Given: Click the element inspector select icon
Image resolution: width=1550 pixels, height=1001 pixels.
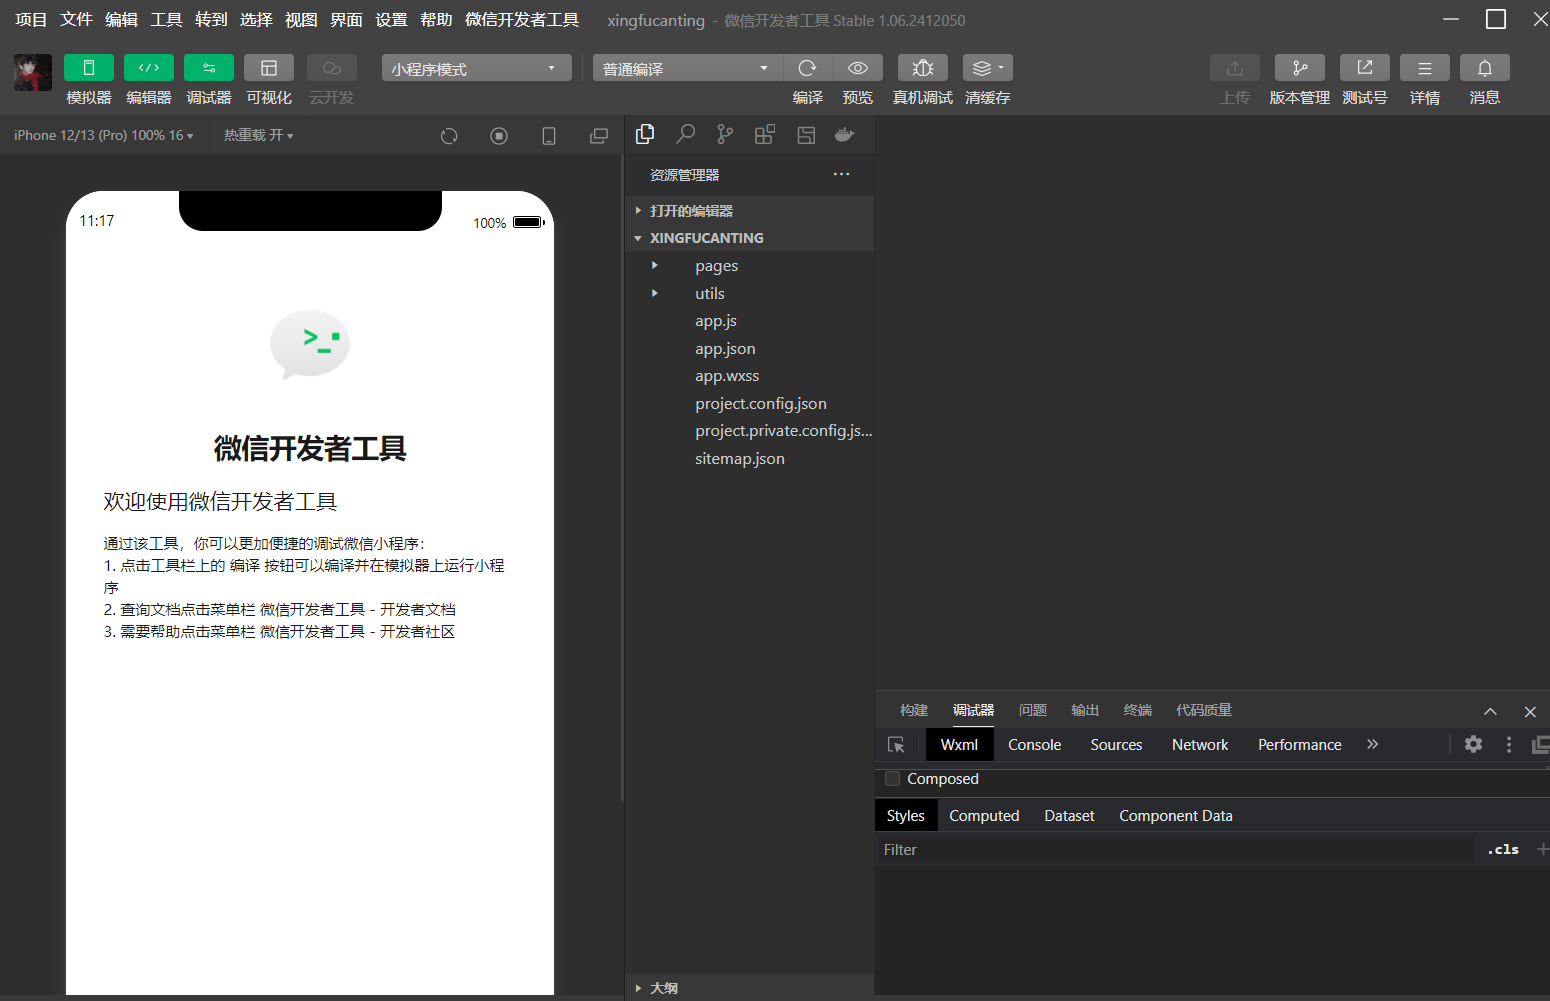Looking at the screenshot, I should pos(896,744).
